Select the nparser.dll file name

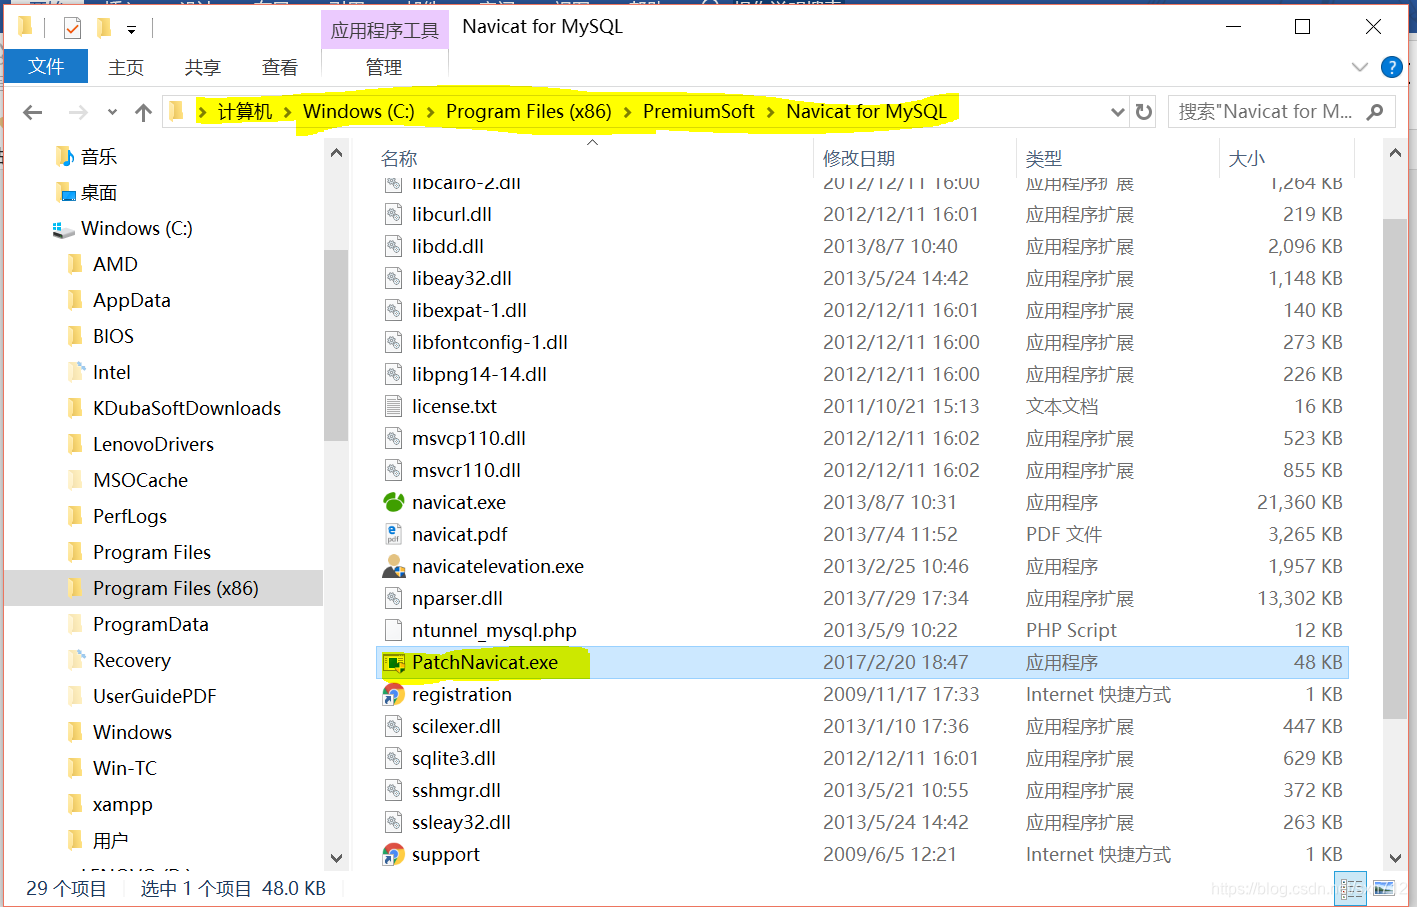[457, 598]
